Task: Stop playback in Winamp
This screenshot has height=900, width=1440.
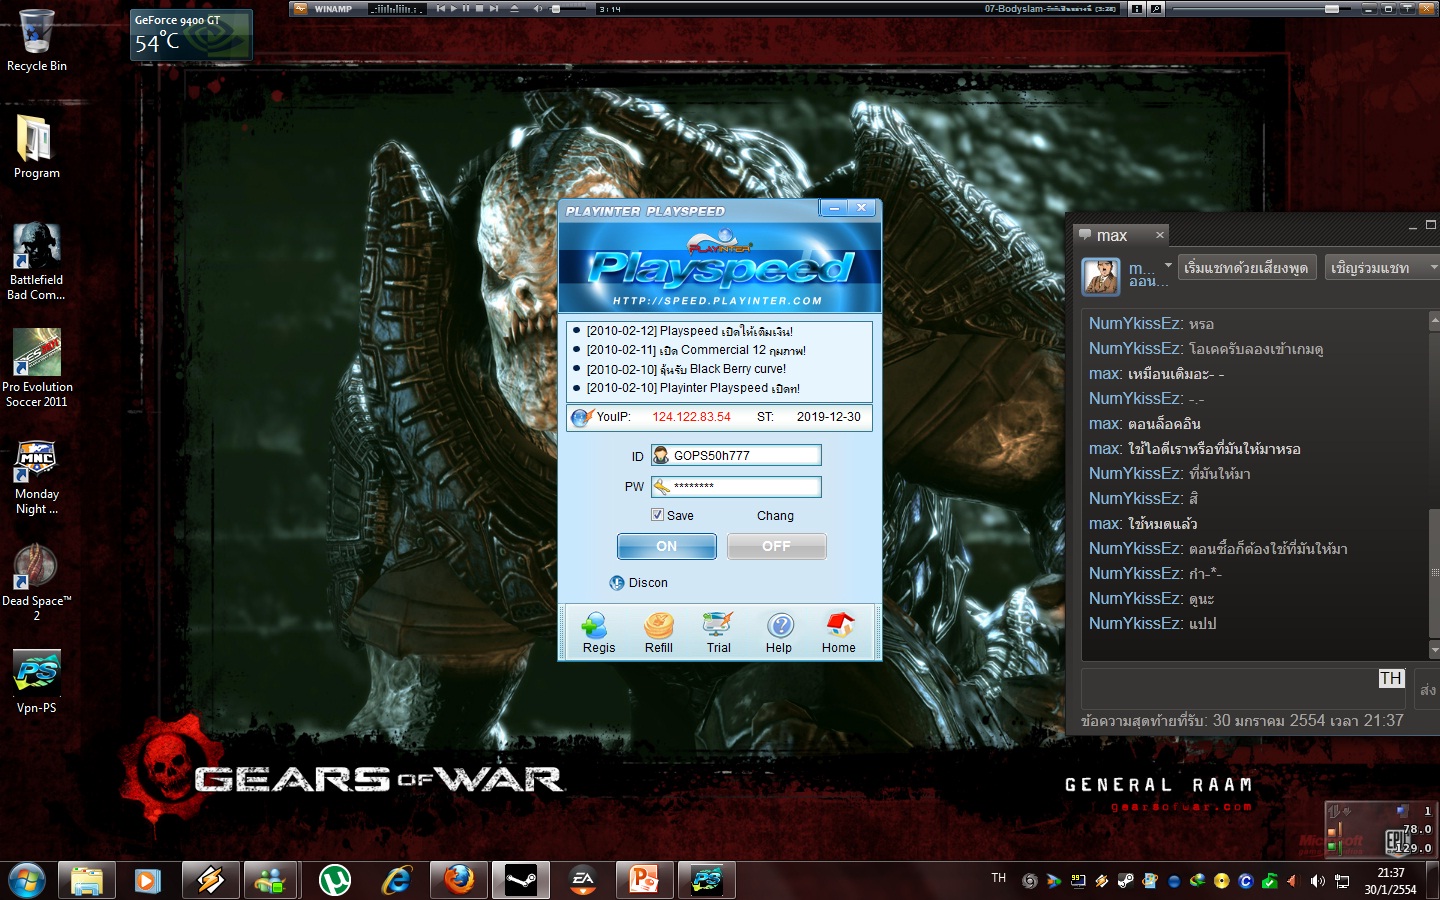Action: [x=479, y=9]
